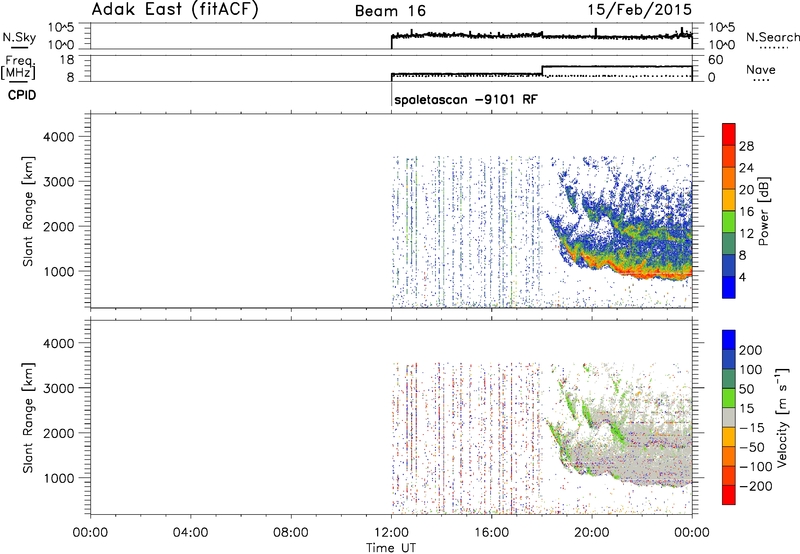Click the '12' label on the power colorbar
The image size is (800, 554).
(x=746, y=234)
